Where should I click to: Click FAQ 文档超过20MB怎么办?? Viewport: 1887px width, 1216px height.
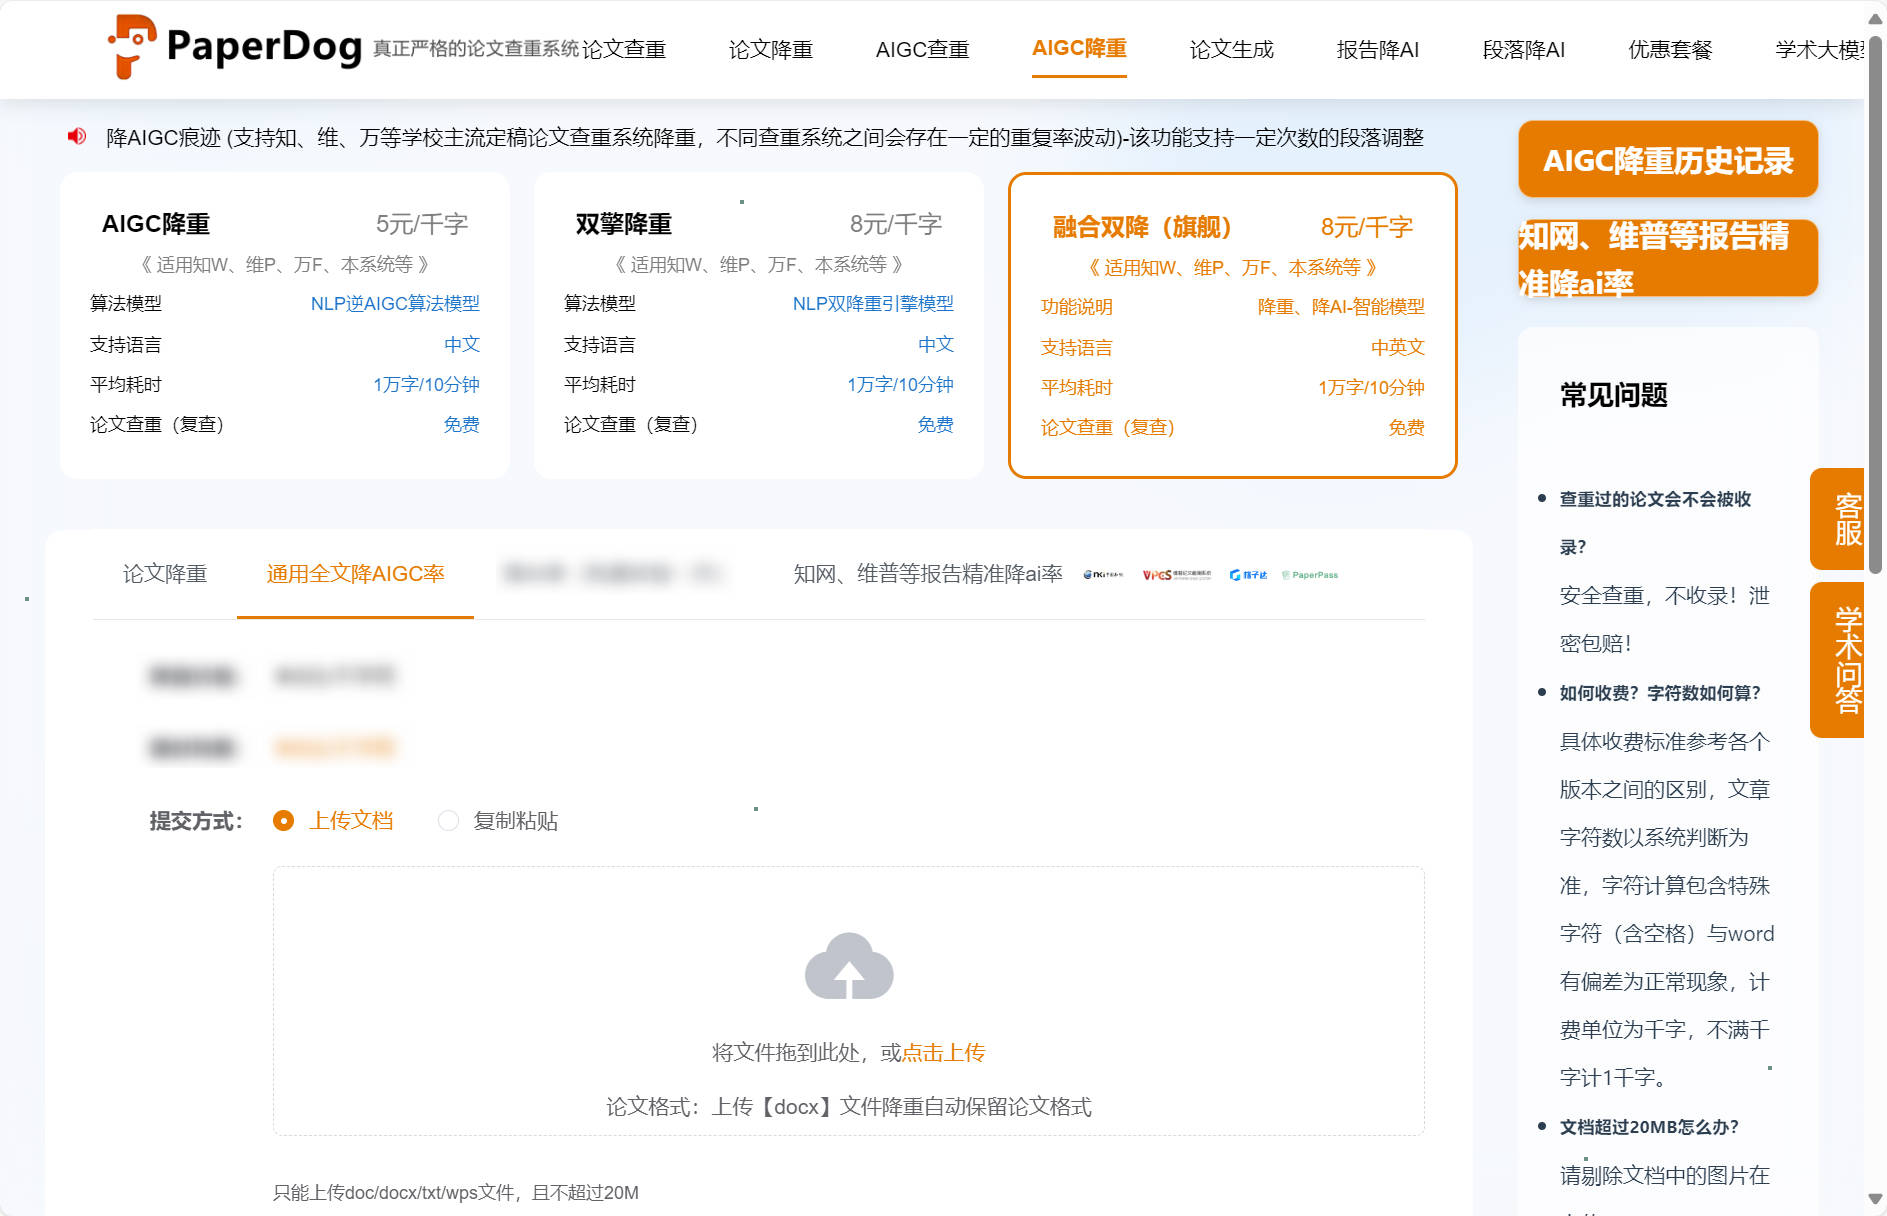pos(1649,1127)
